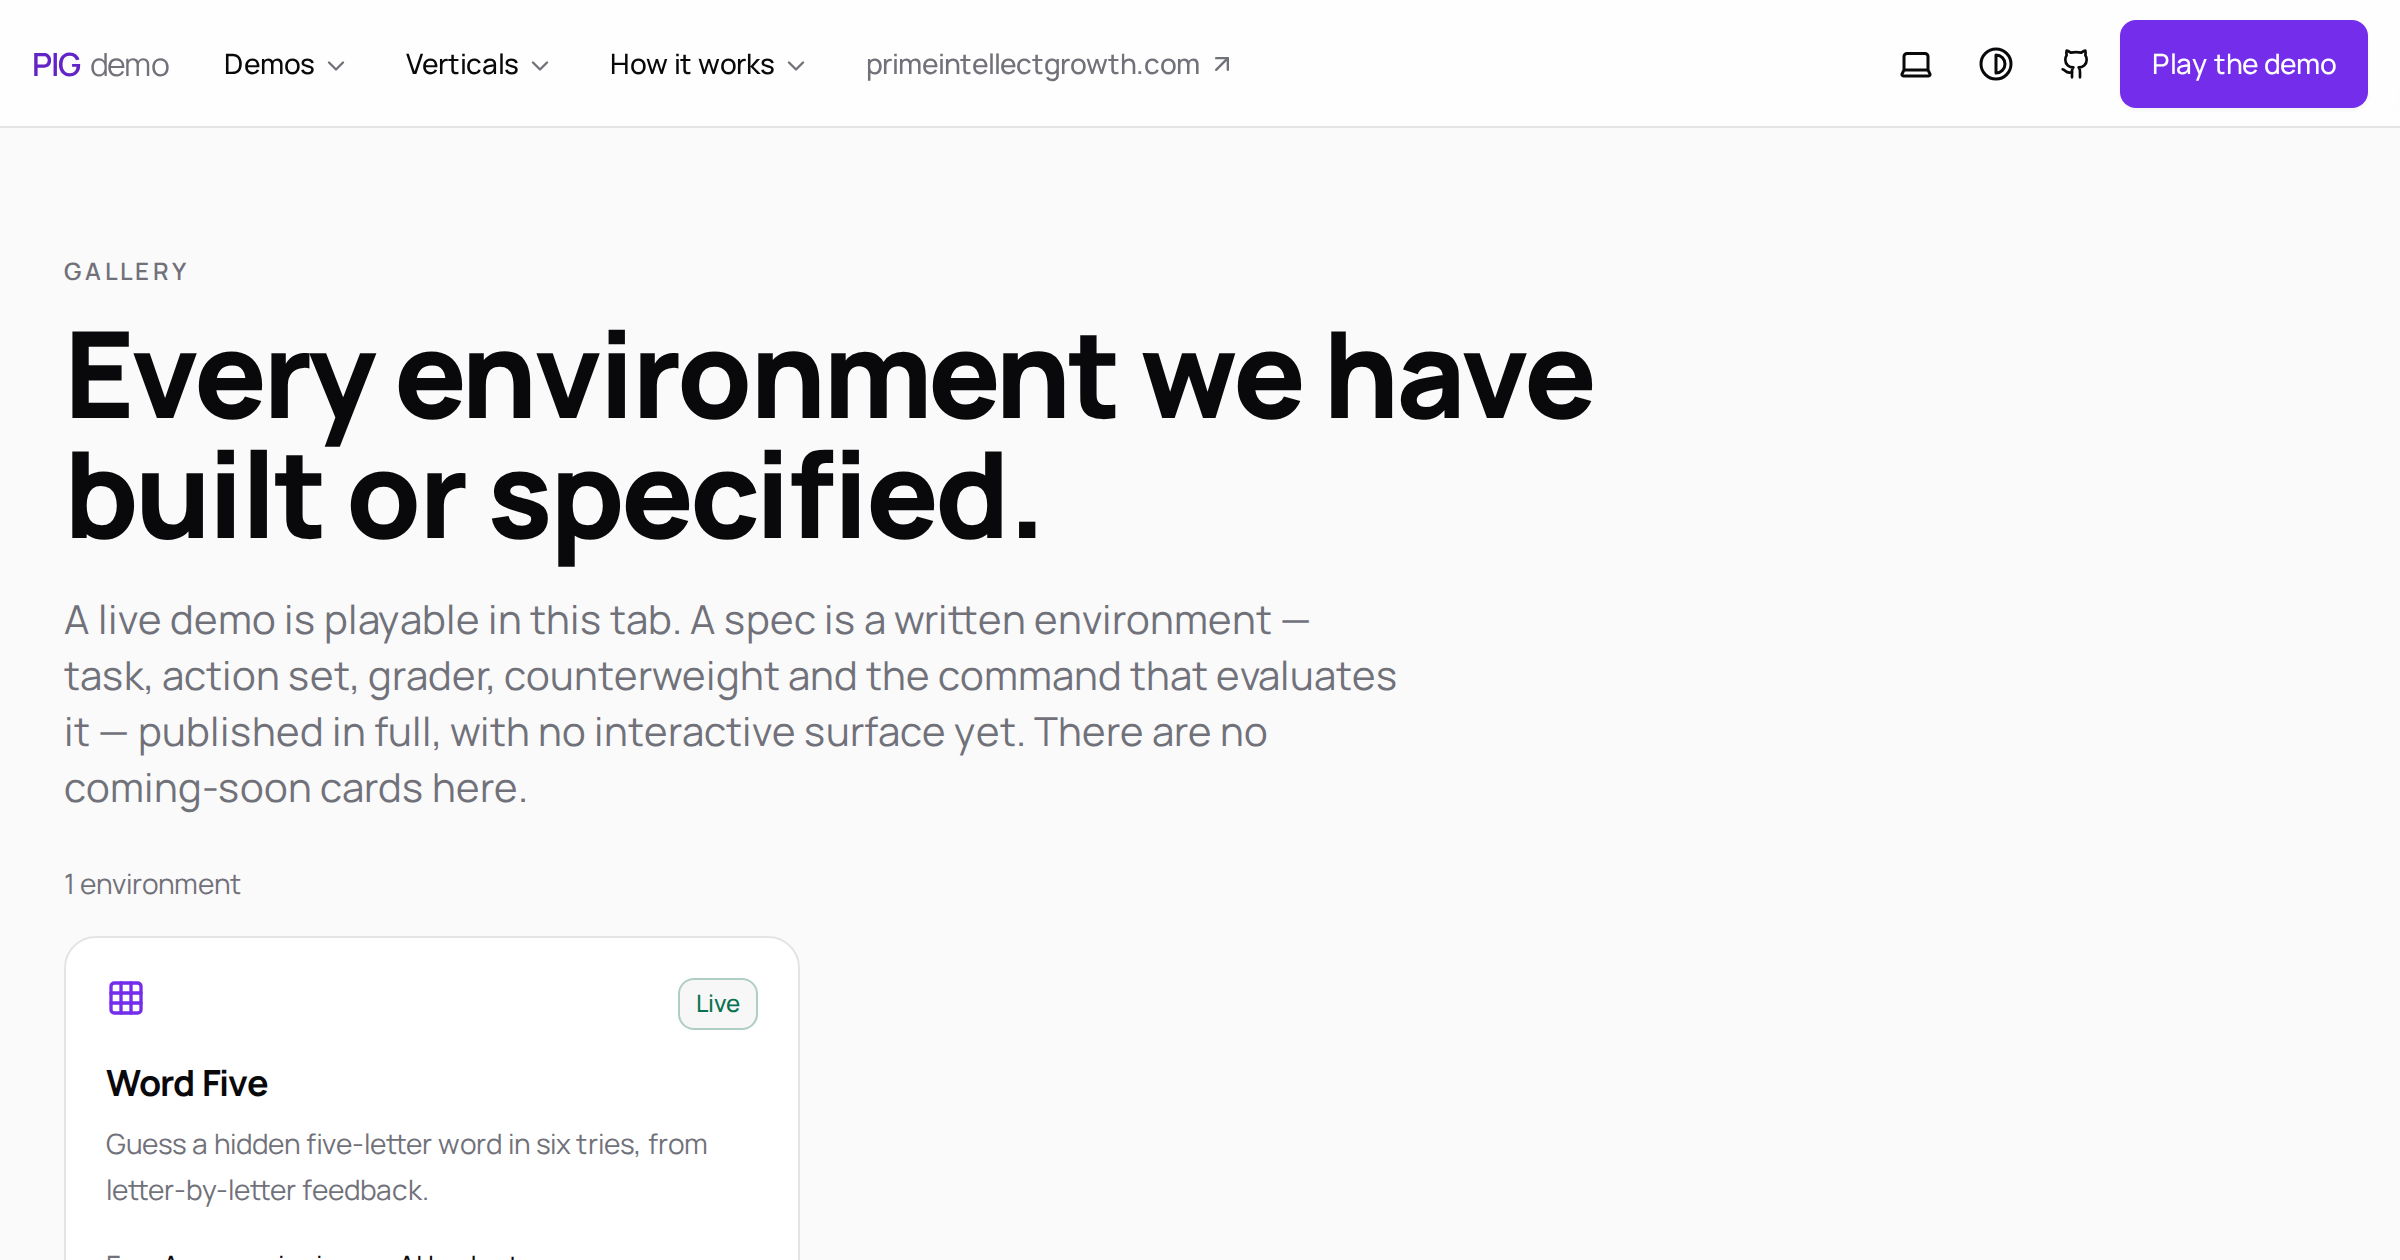Click the external-link arrow beside primeintellectgrowth.com
Viewport: 2400px width, 1260px height.
[x=1221, y=64]
